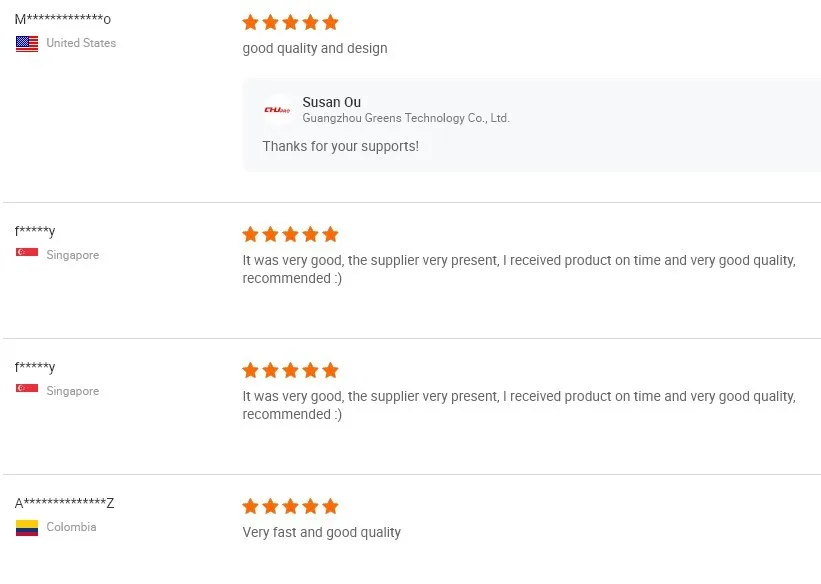Viewport: 821px width, 584px height.
Task: Click the Susan Ou supplier name
Action: 331,102
